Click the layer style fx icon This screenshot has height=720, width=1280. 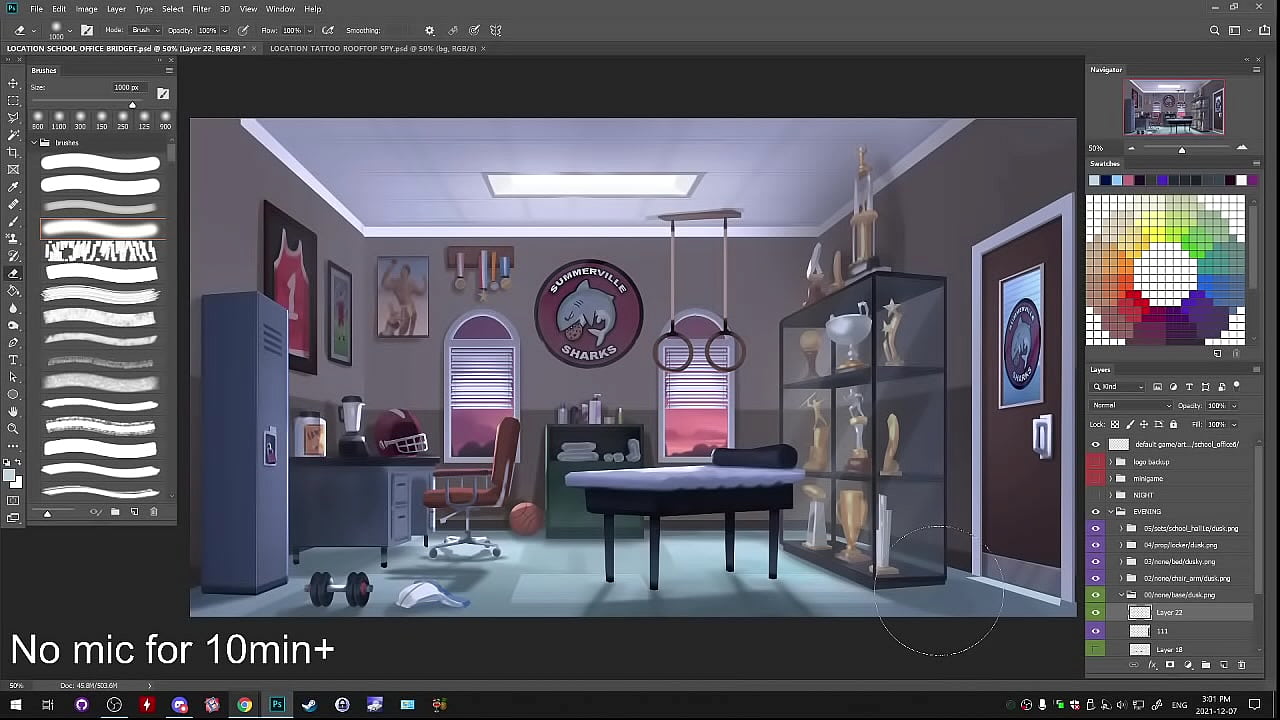coord(1151,665)
